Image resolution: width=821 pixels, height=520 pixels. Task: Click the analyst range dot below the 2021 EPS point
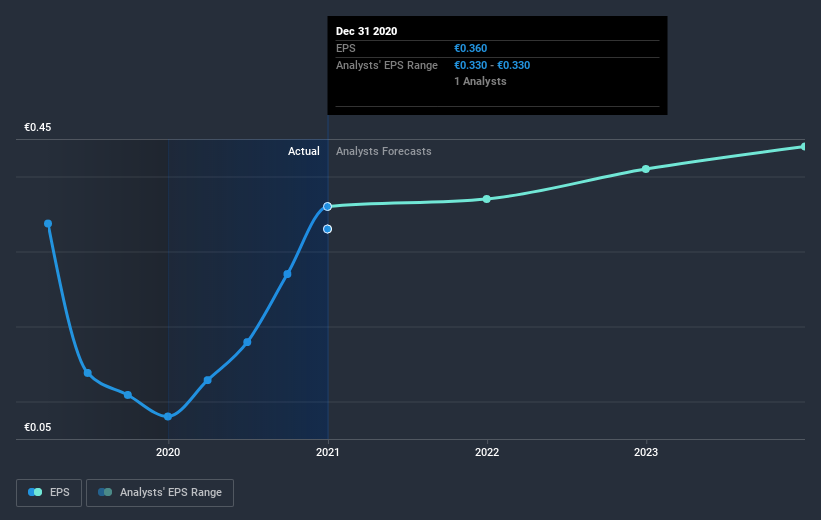[x=327, y=229]
